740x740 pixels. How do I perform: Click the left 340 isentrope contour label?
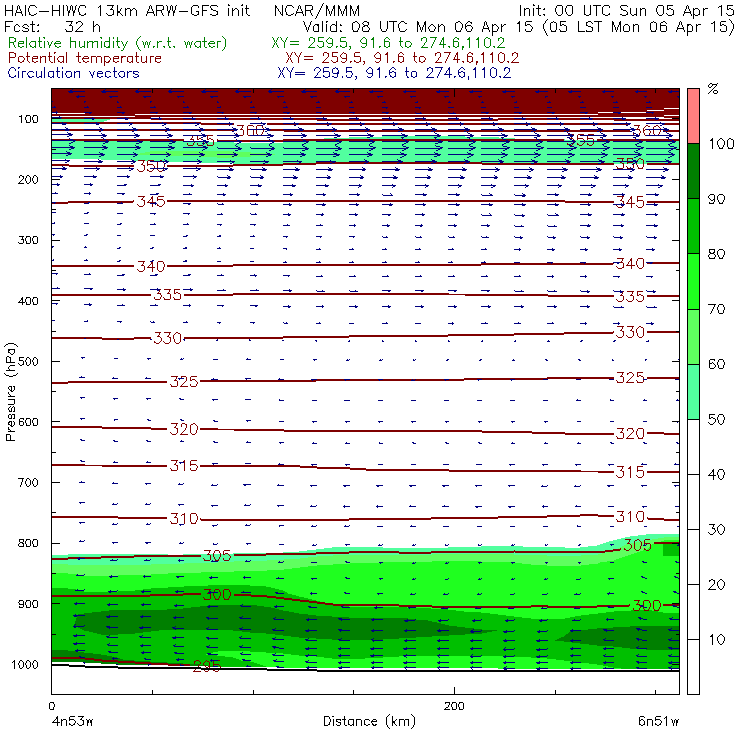coord(151,267)
